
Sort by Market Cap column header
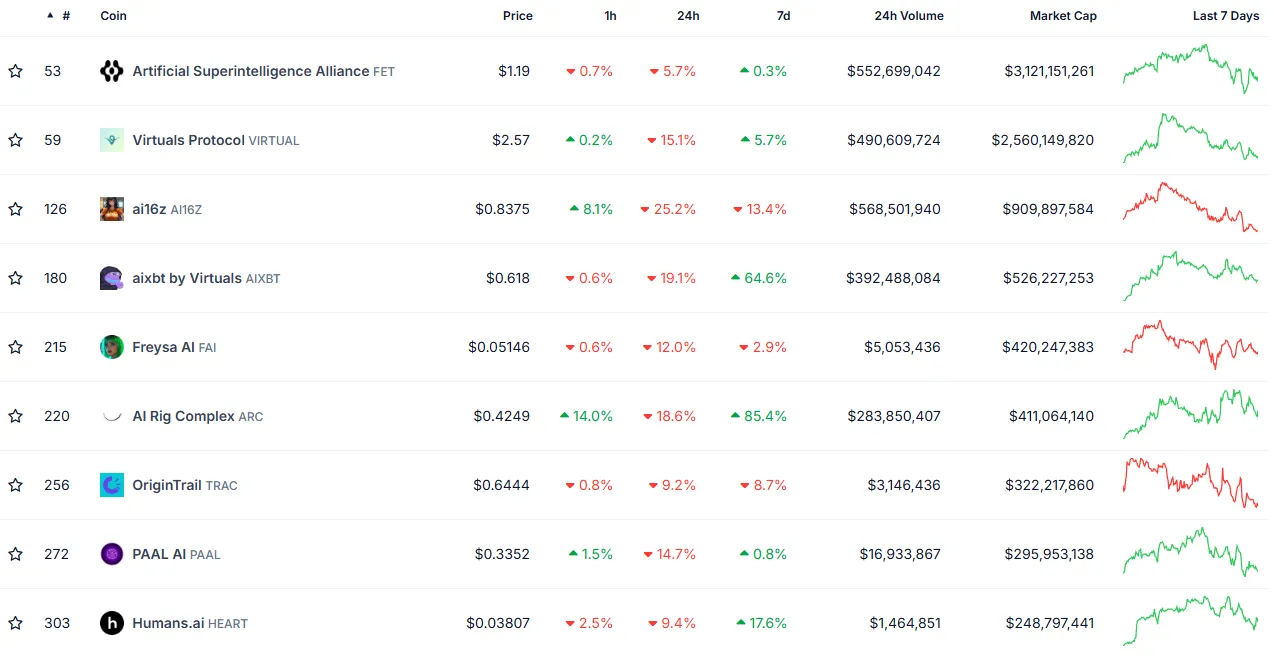[x=1063, y=16]
